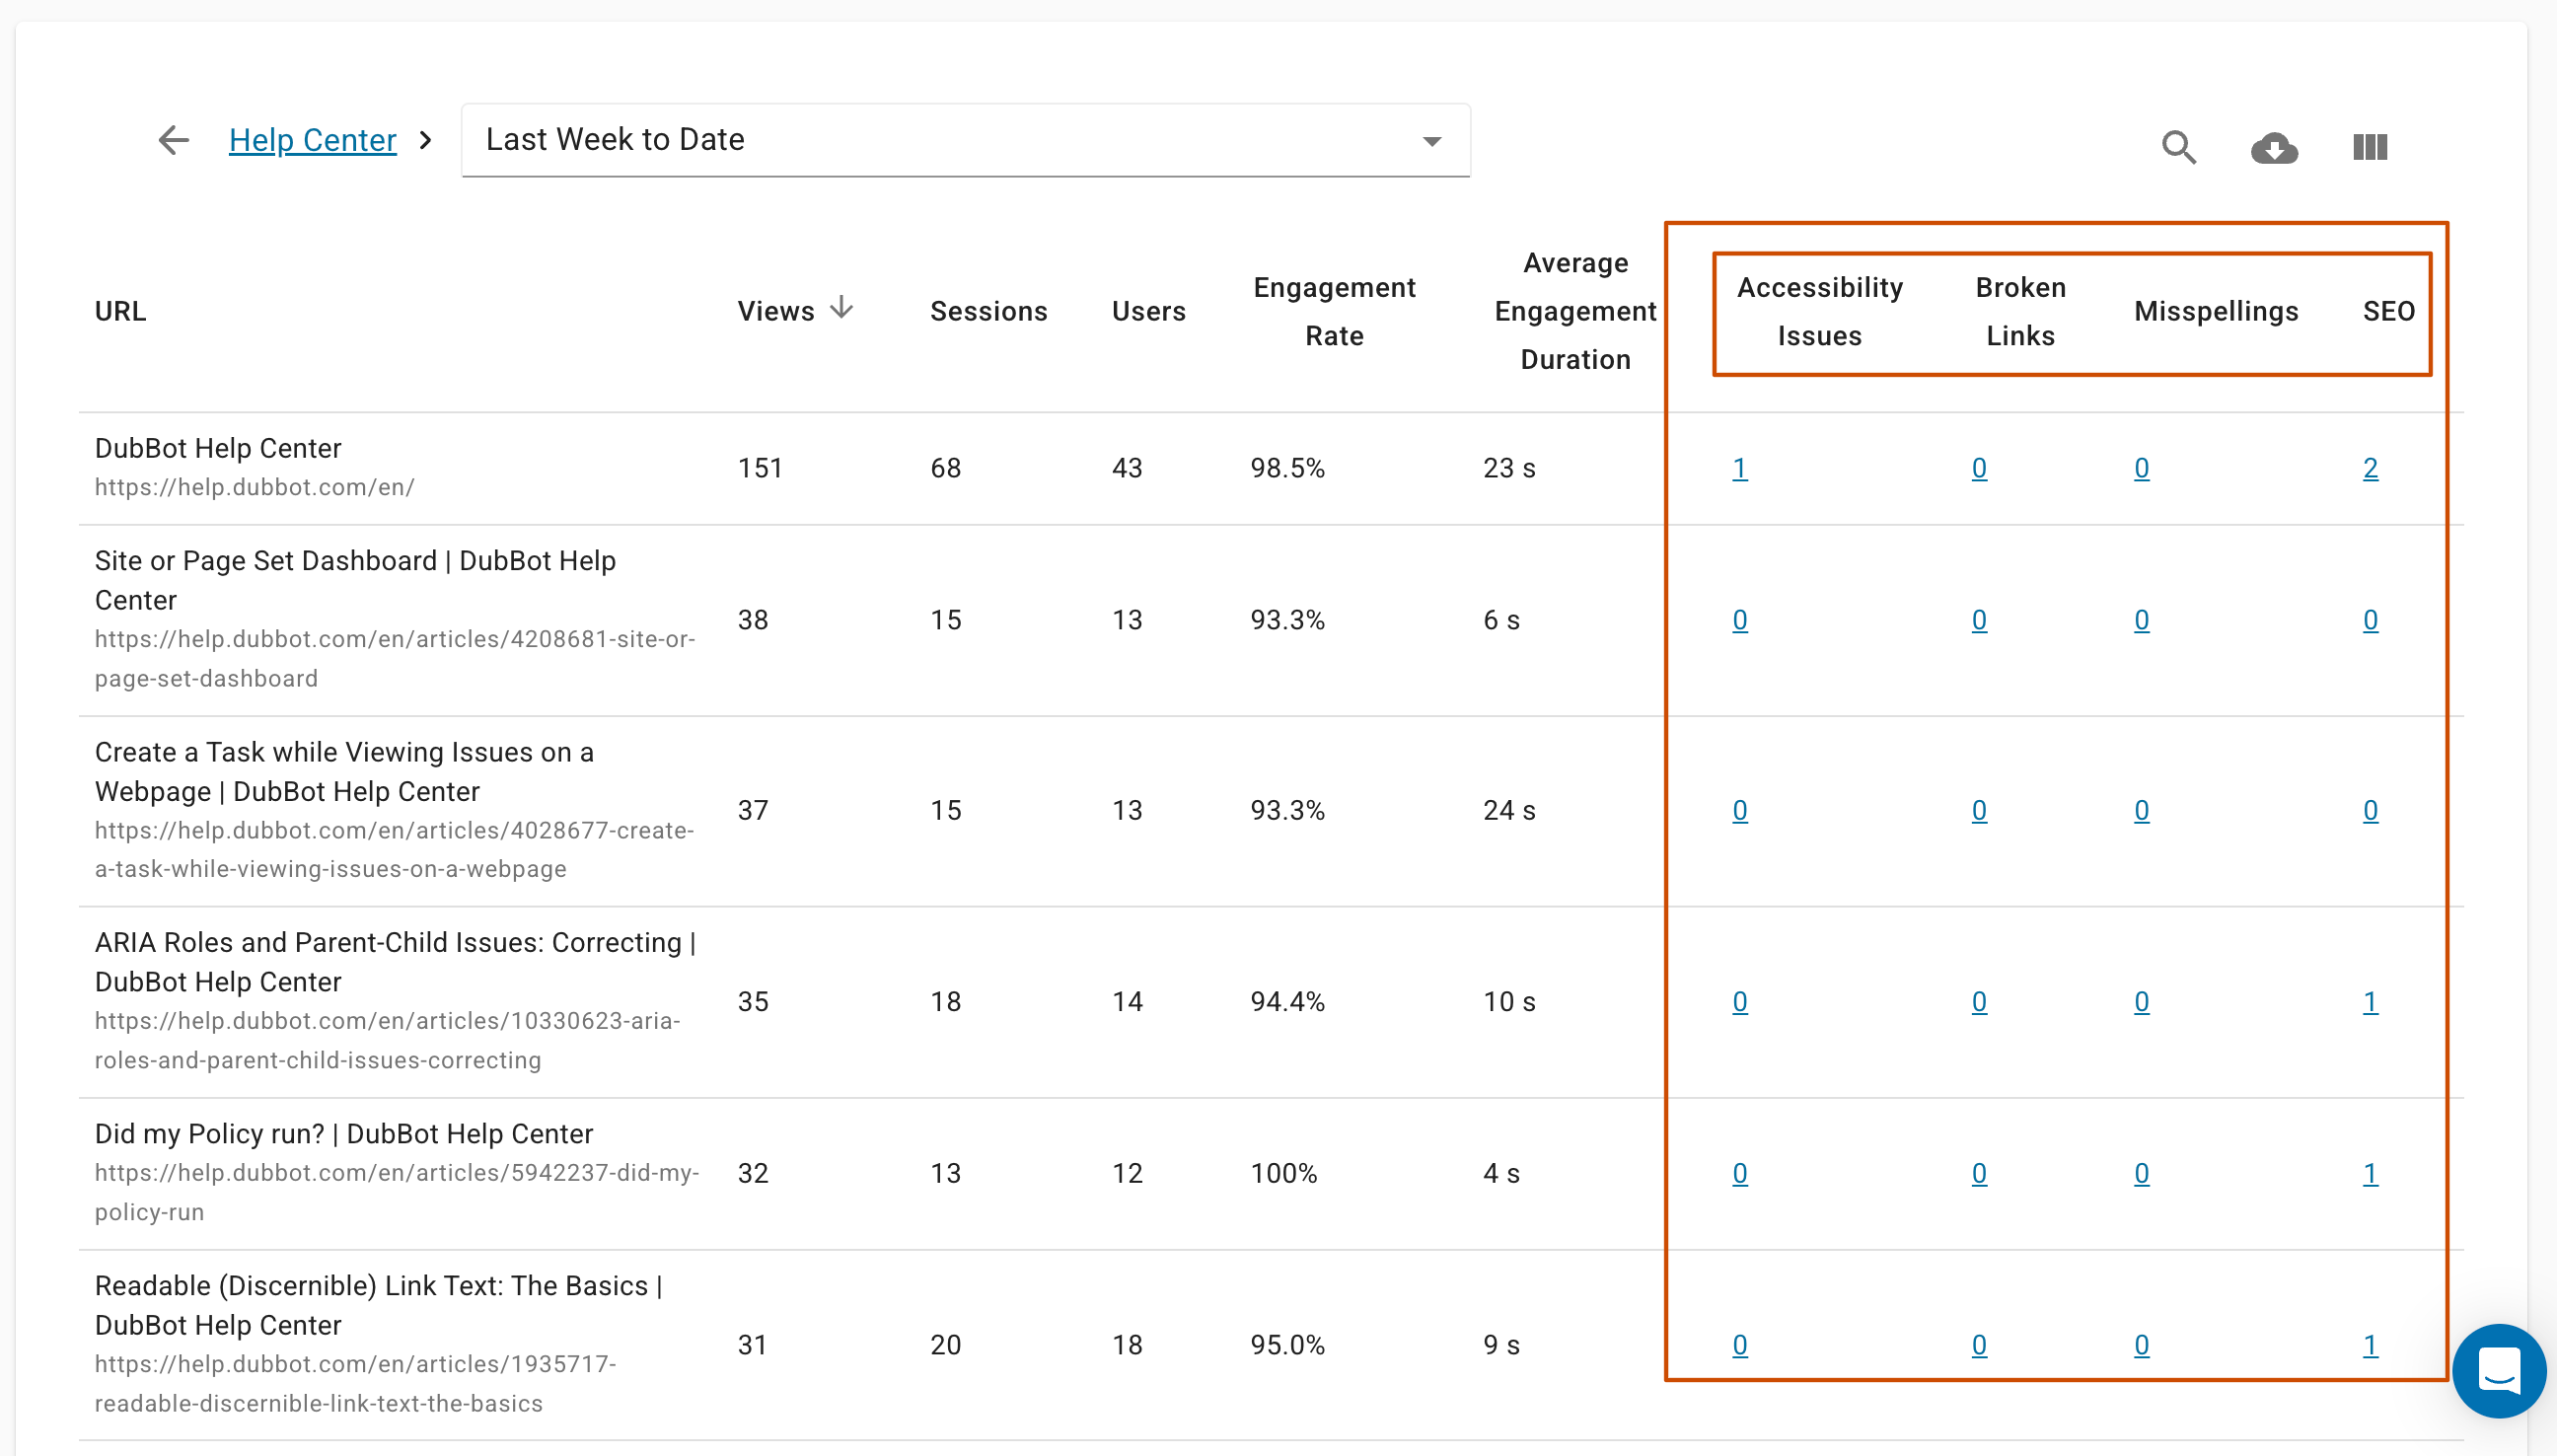Click the download report cloud icon
This screenshot has width=2557, height=1456.
click(x=2274, y=146)
